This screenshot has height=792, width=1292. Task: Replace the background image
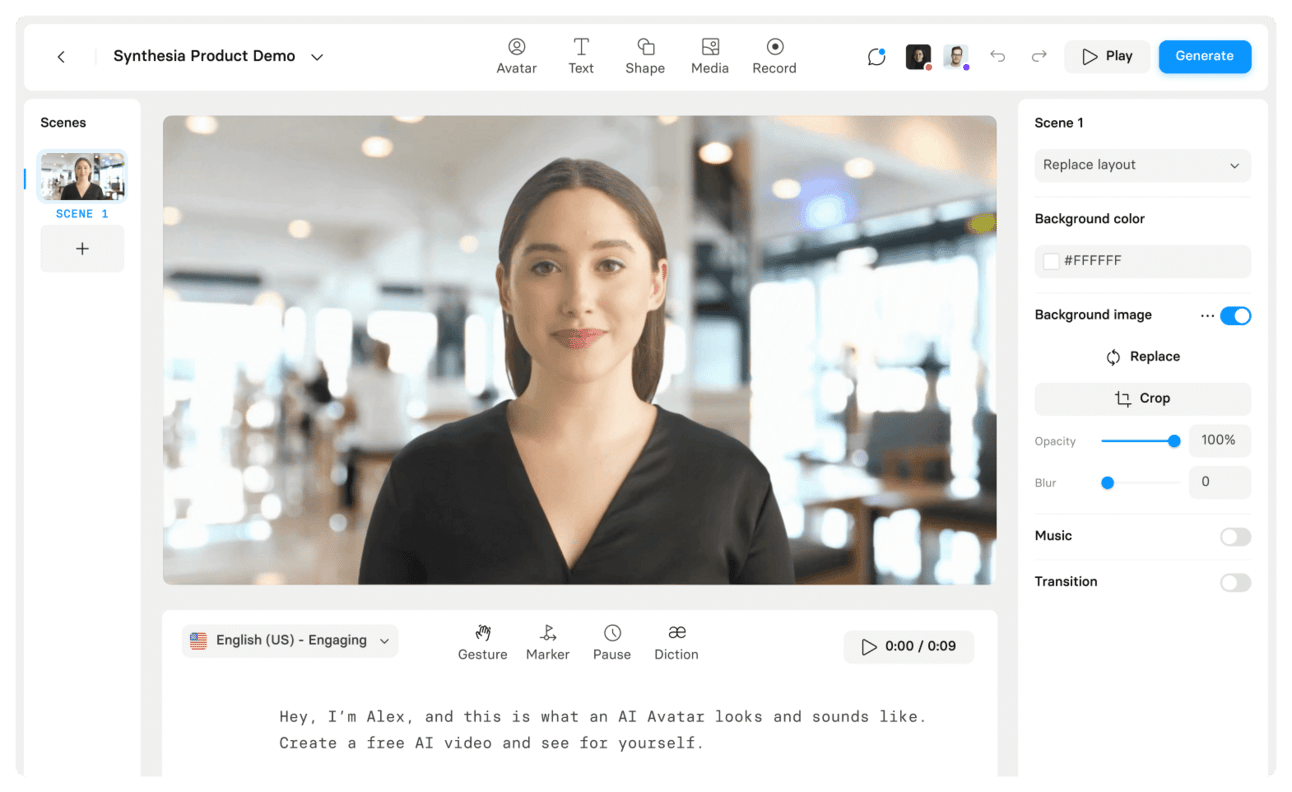click(1142, 357)
